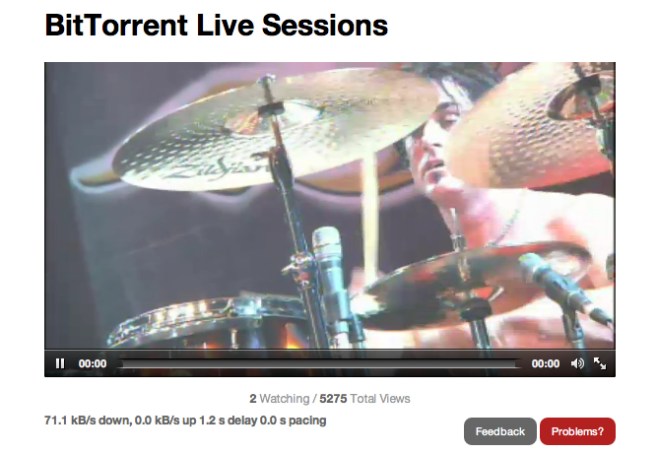Click the 71.1 kB/s down statistic
The width and height of the screenshot is (658, 454).
[87, 420]
